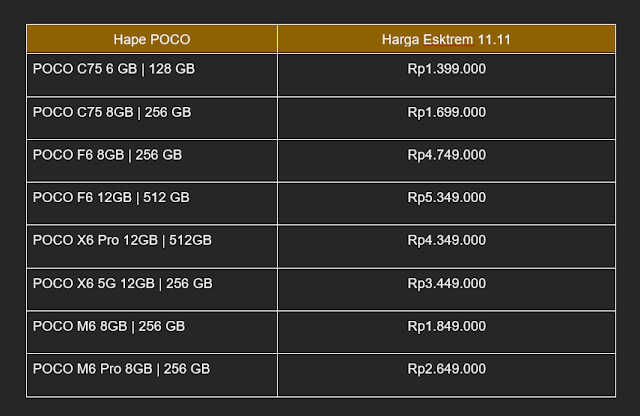Screen dimensions: 640x416
Task: Click the Rp4.349.000 price
Action: click(x=447, y=241)
